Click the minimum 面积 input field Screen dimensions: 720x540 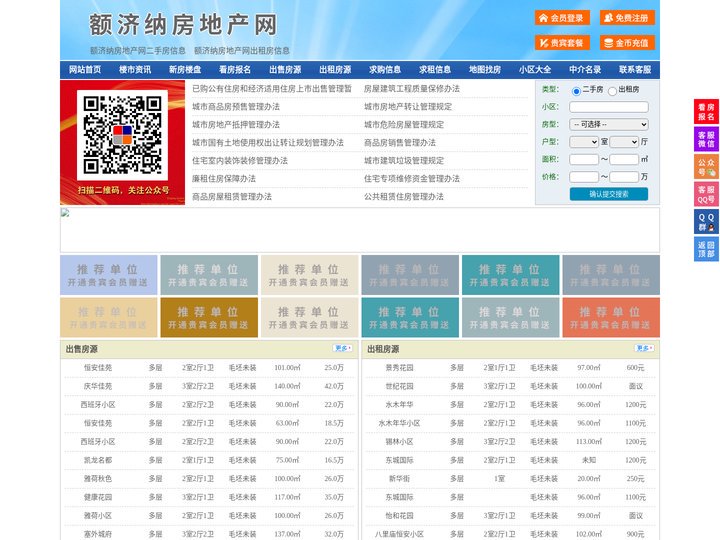tap(584, 159)
